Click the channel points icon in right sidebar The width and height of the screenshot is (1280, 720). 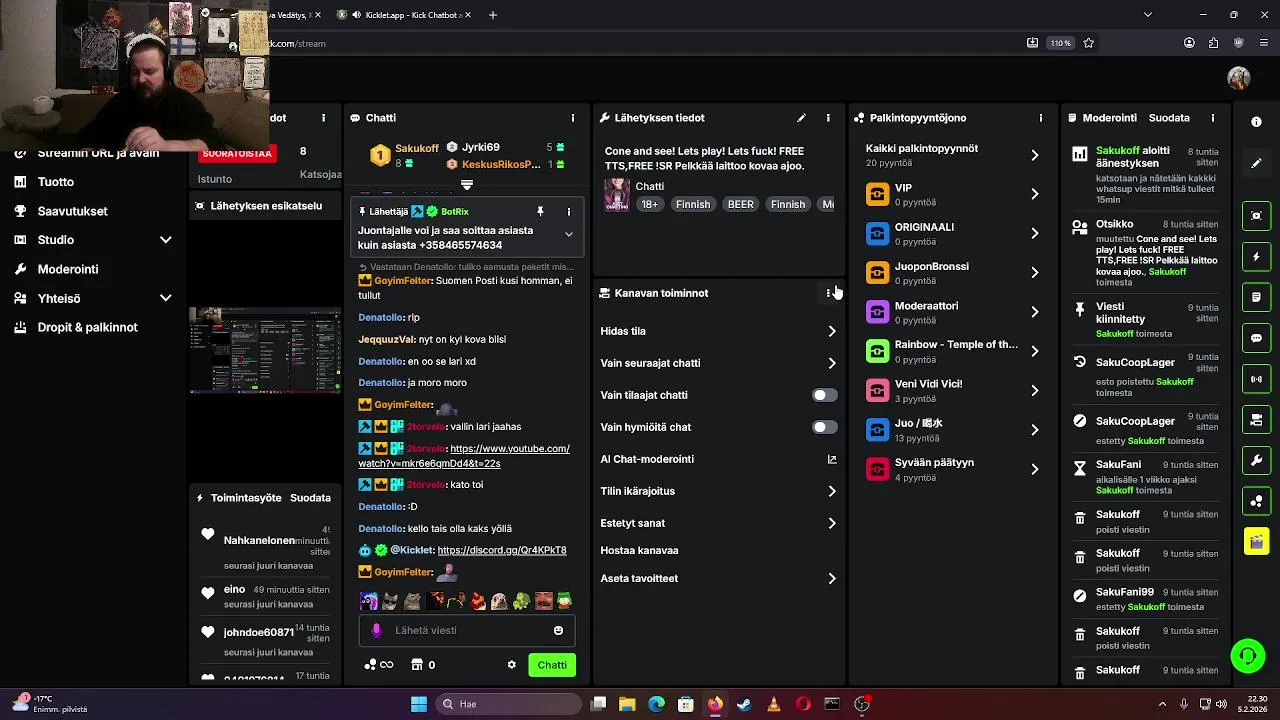point(1256,501)
